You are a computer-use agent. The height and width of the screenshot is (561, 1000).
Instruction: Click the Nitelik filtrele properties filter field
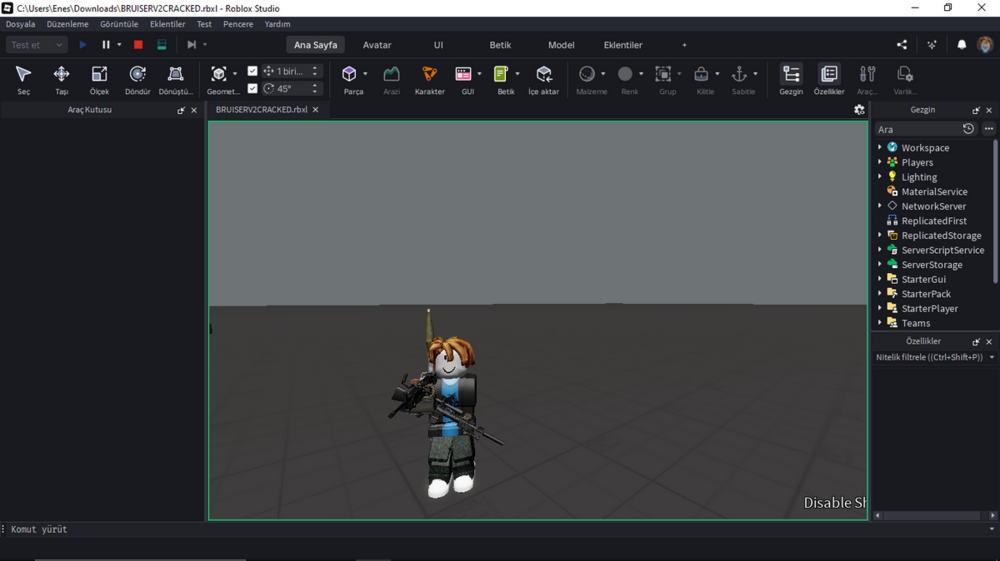click(x=930, y=357)
